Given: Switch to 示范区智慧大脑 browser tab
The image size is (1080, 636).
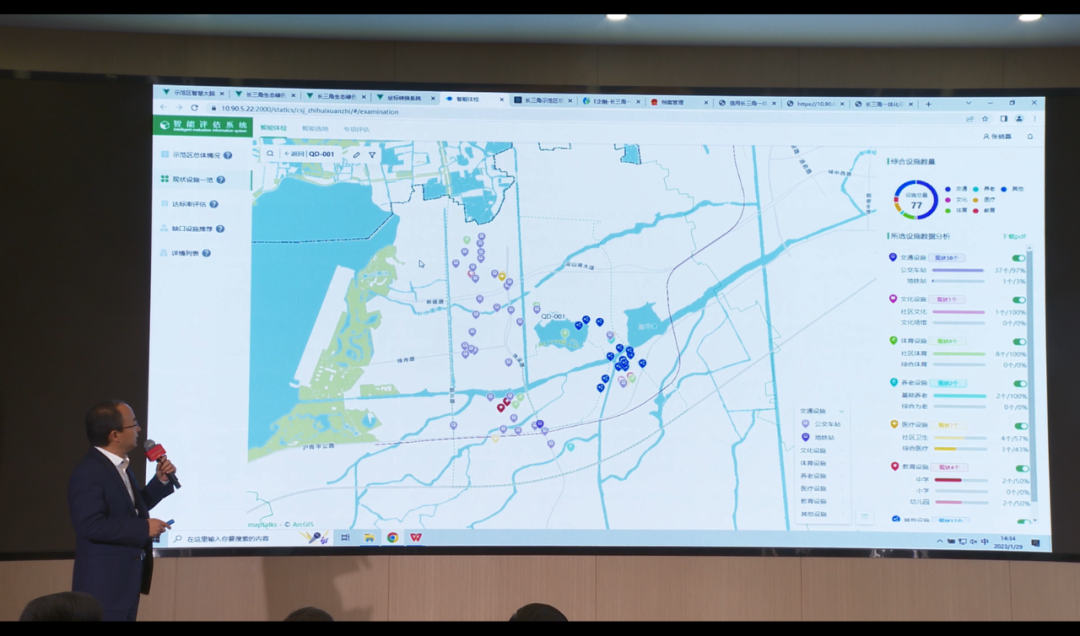Looking at the screenshot, I should (x=193, y=92).
